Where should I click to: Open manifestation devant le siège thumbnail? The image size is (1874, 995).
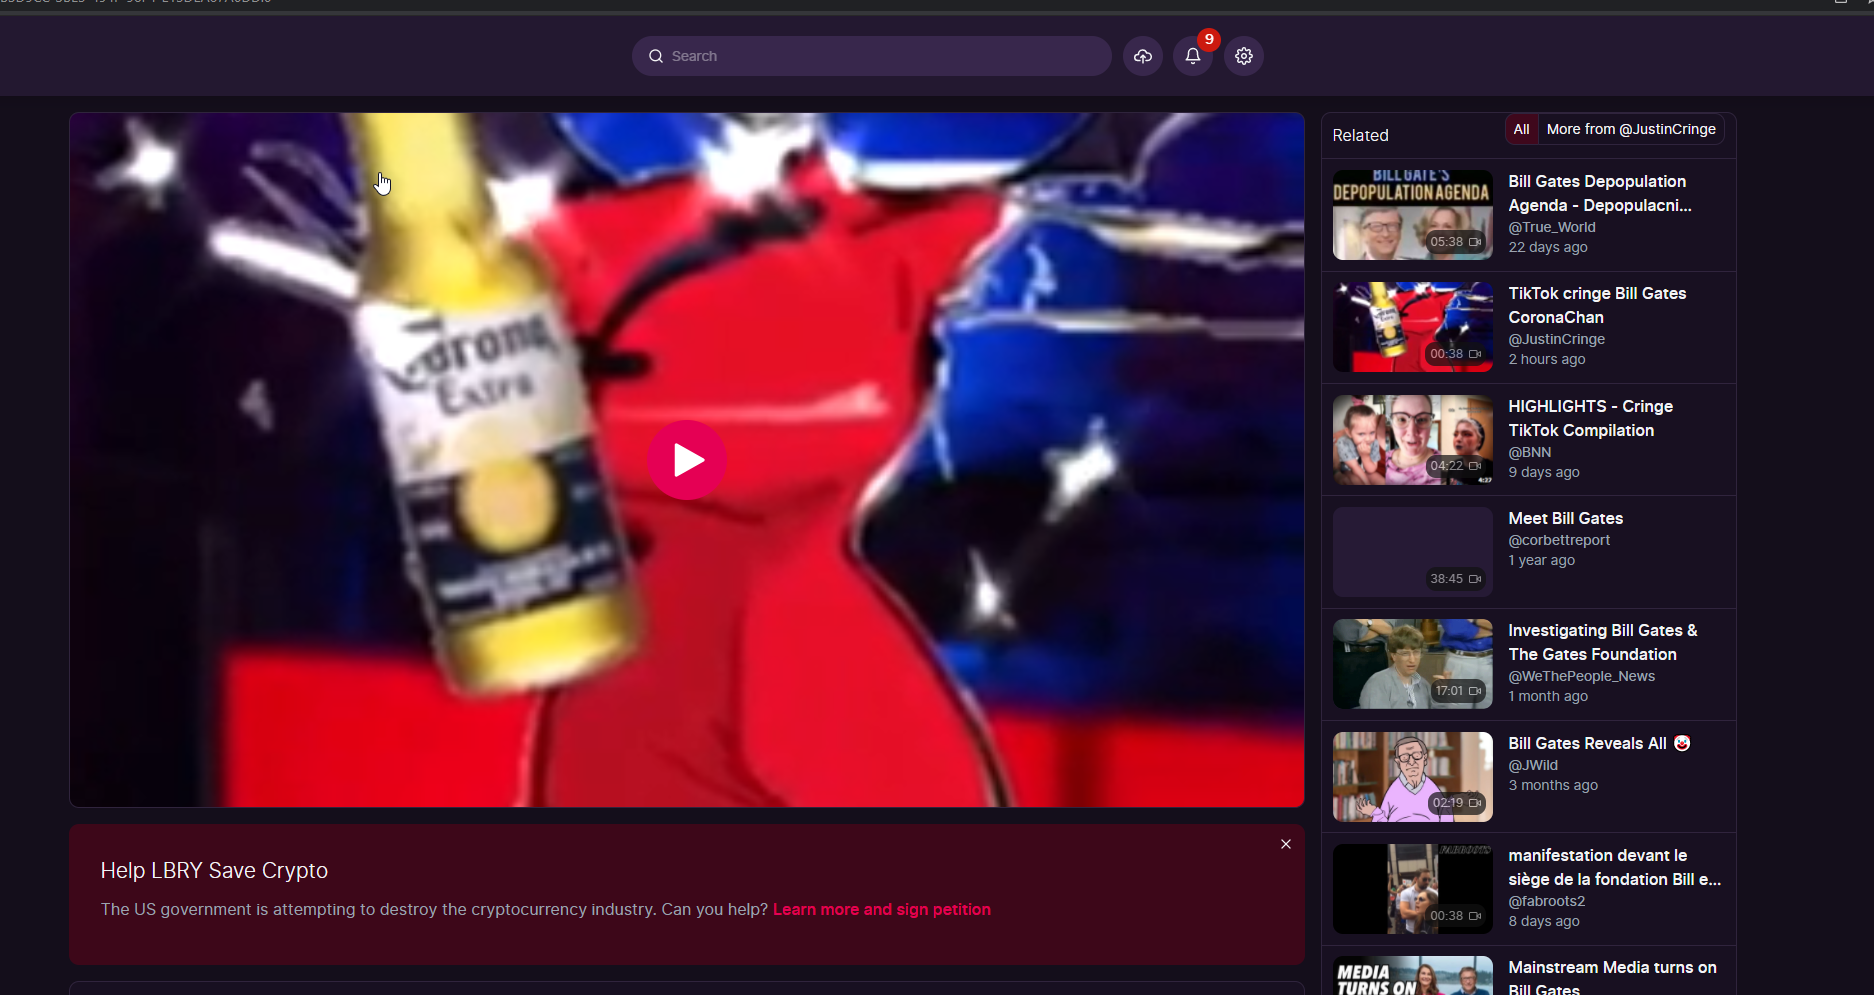(x=1412, y=889)
